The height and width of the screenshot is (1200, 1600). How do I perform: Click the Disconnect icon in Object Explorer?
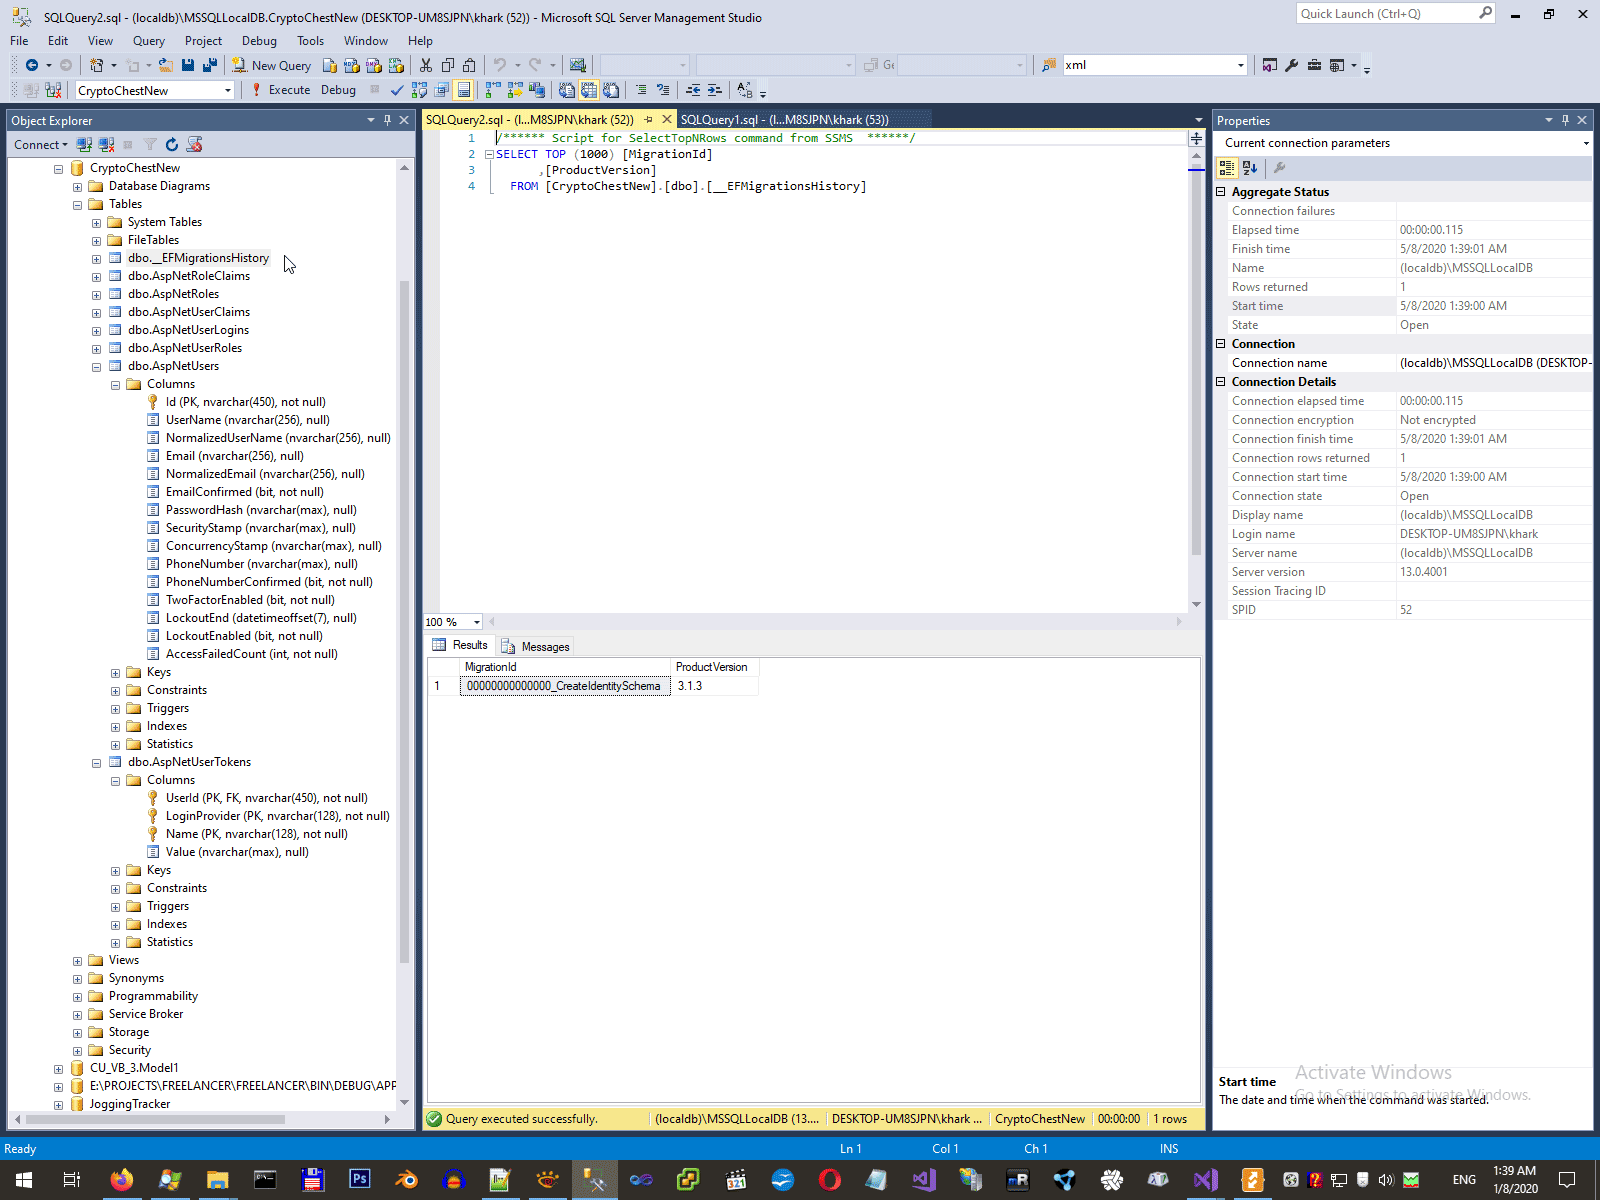tap(106, 145)
